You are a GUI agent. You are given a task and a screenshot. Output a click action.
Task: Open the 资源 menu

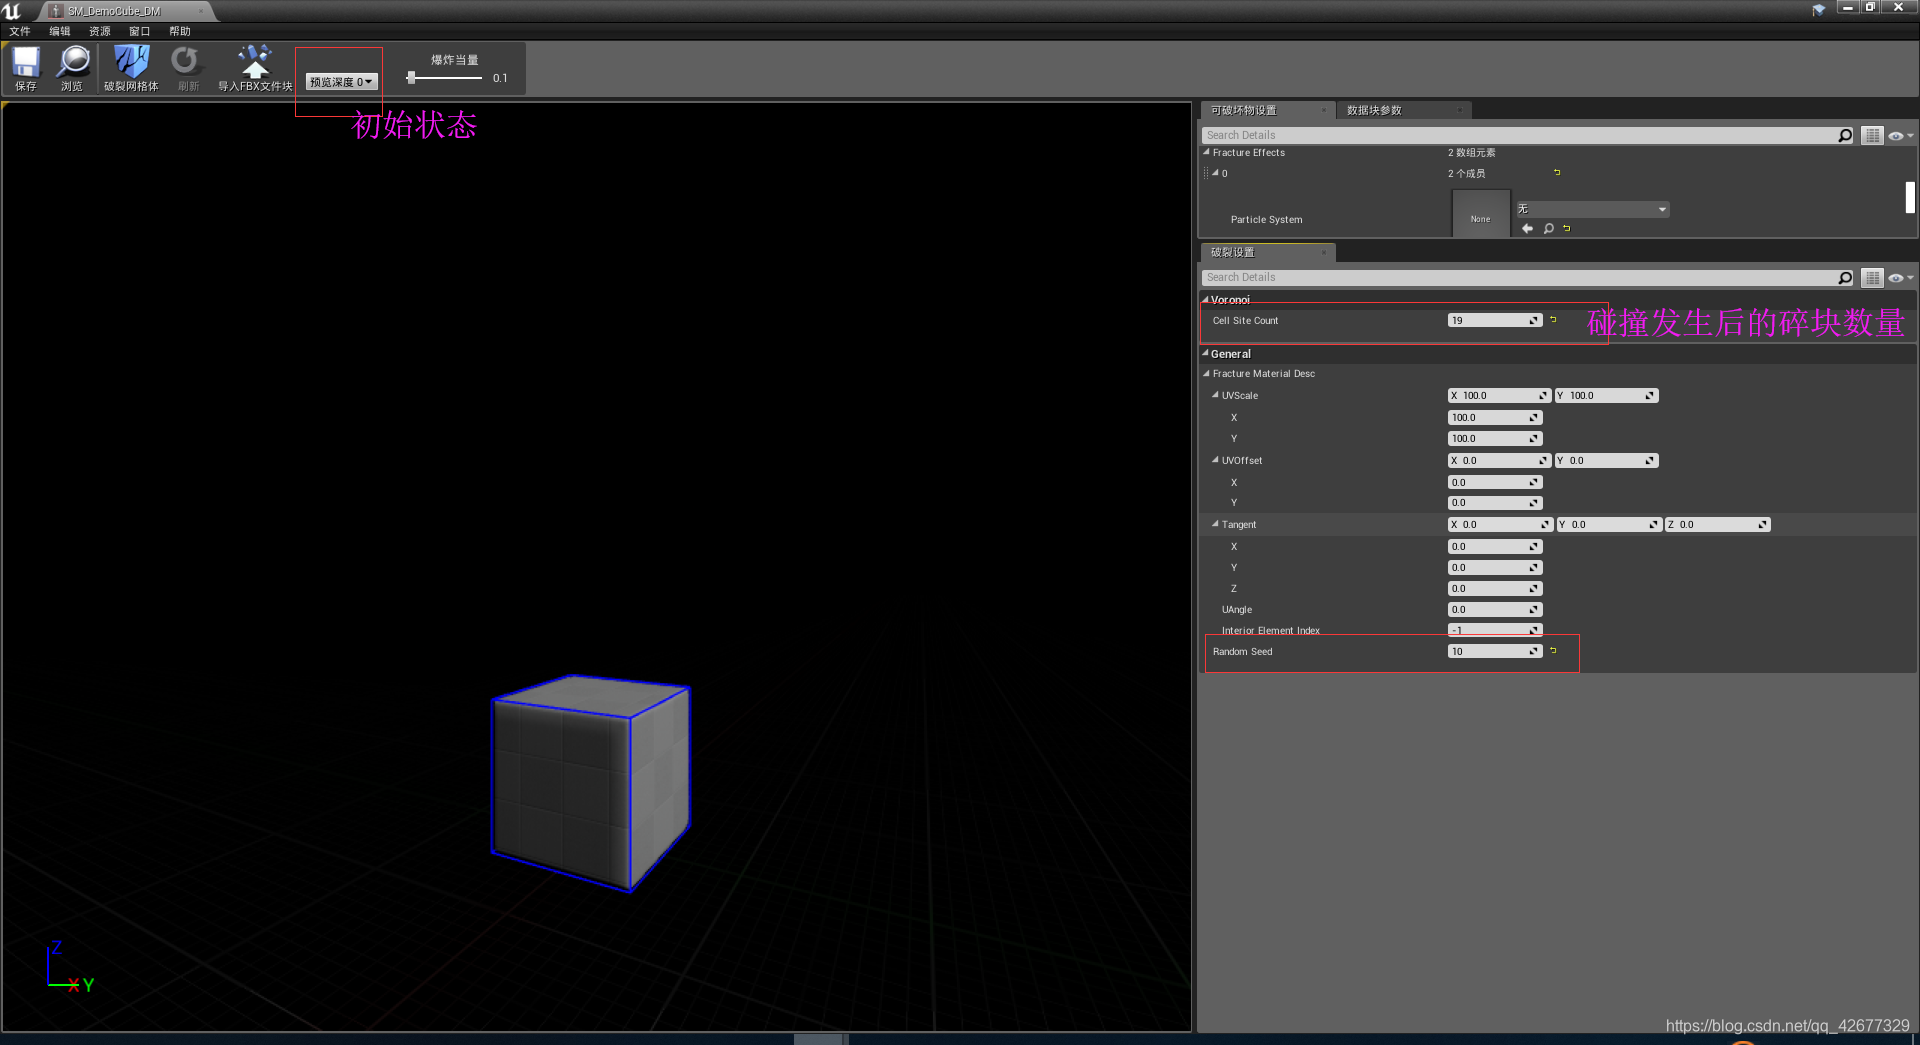[100, 31]
